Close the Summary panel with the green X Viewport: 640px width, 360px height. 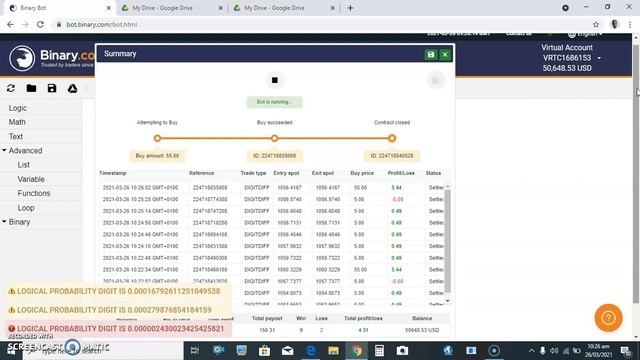tap(445, 54)
